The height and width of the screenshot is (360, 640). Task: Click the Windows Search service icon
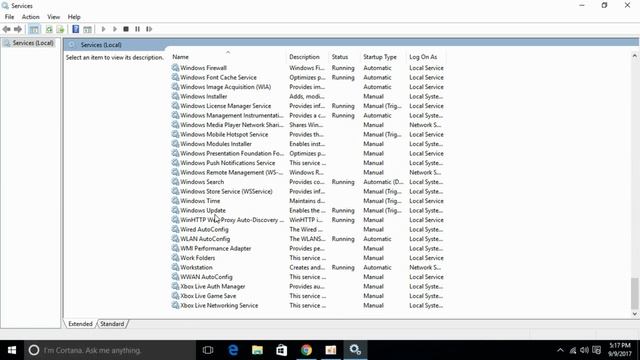175,182
